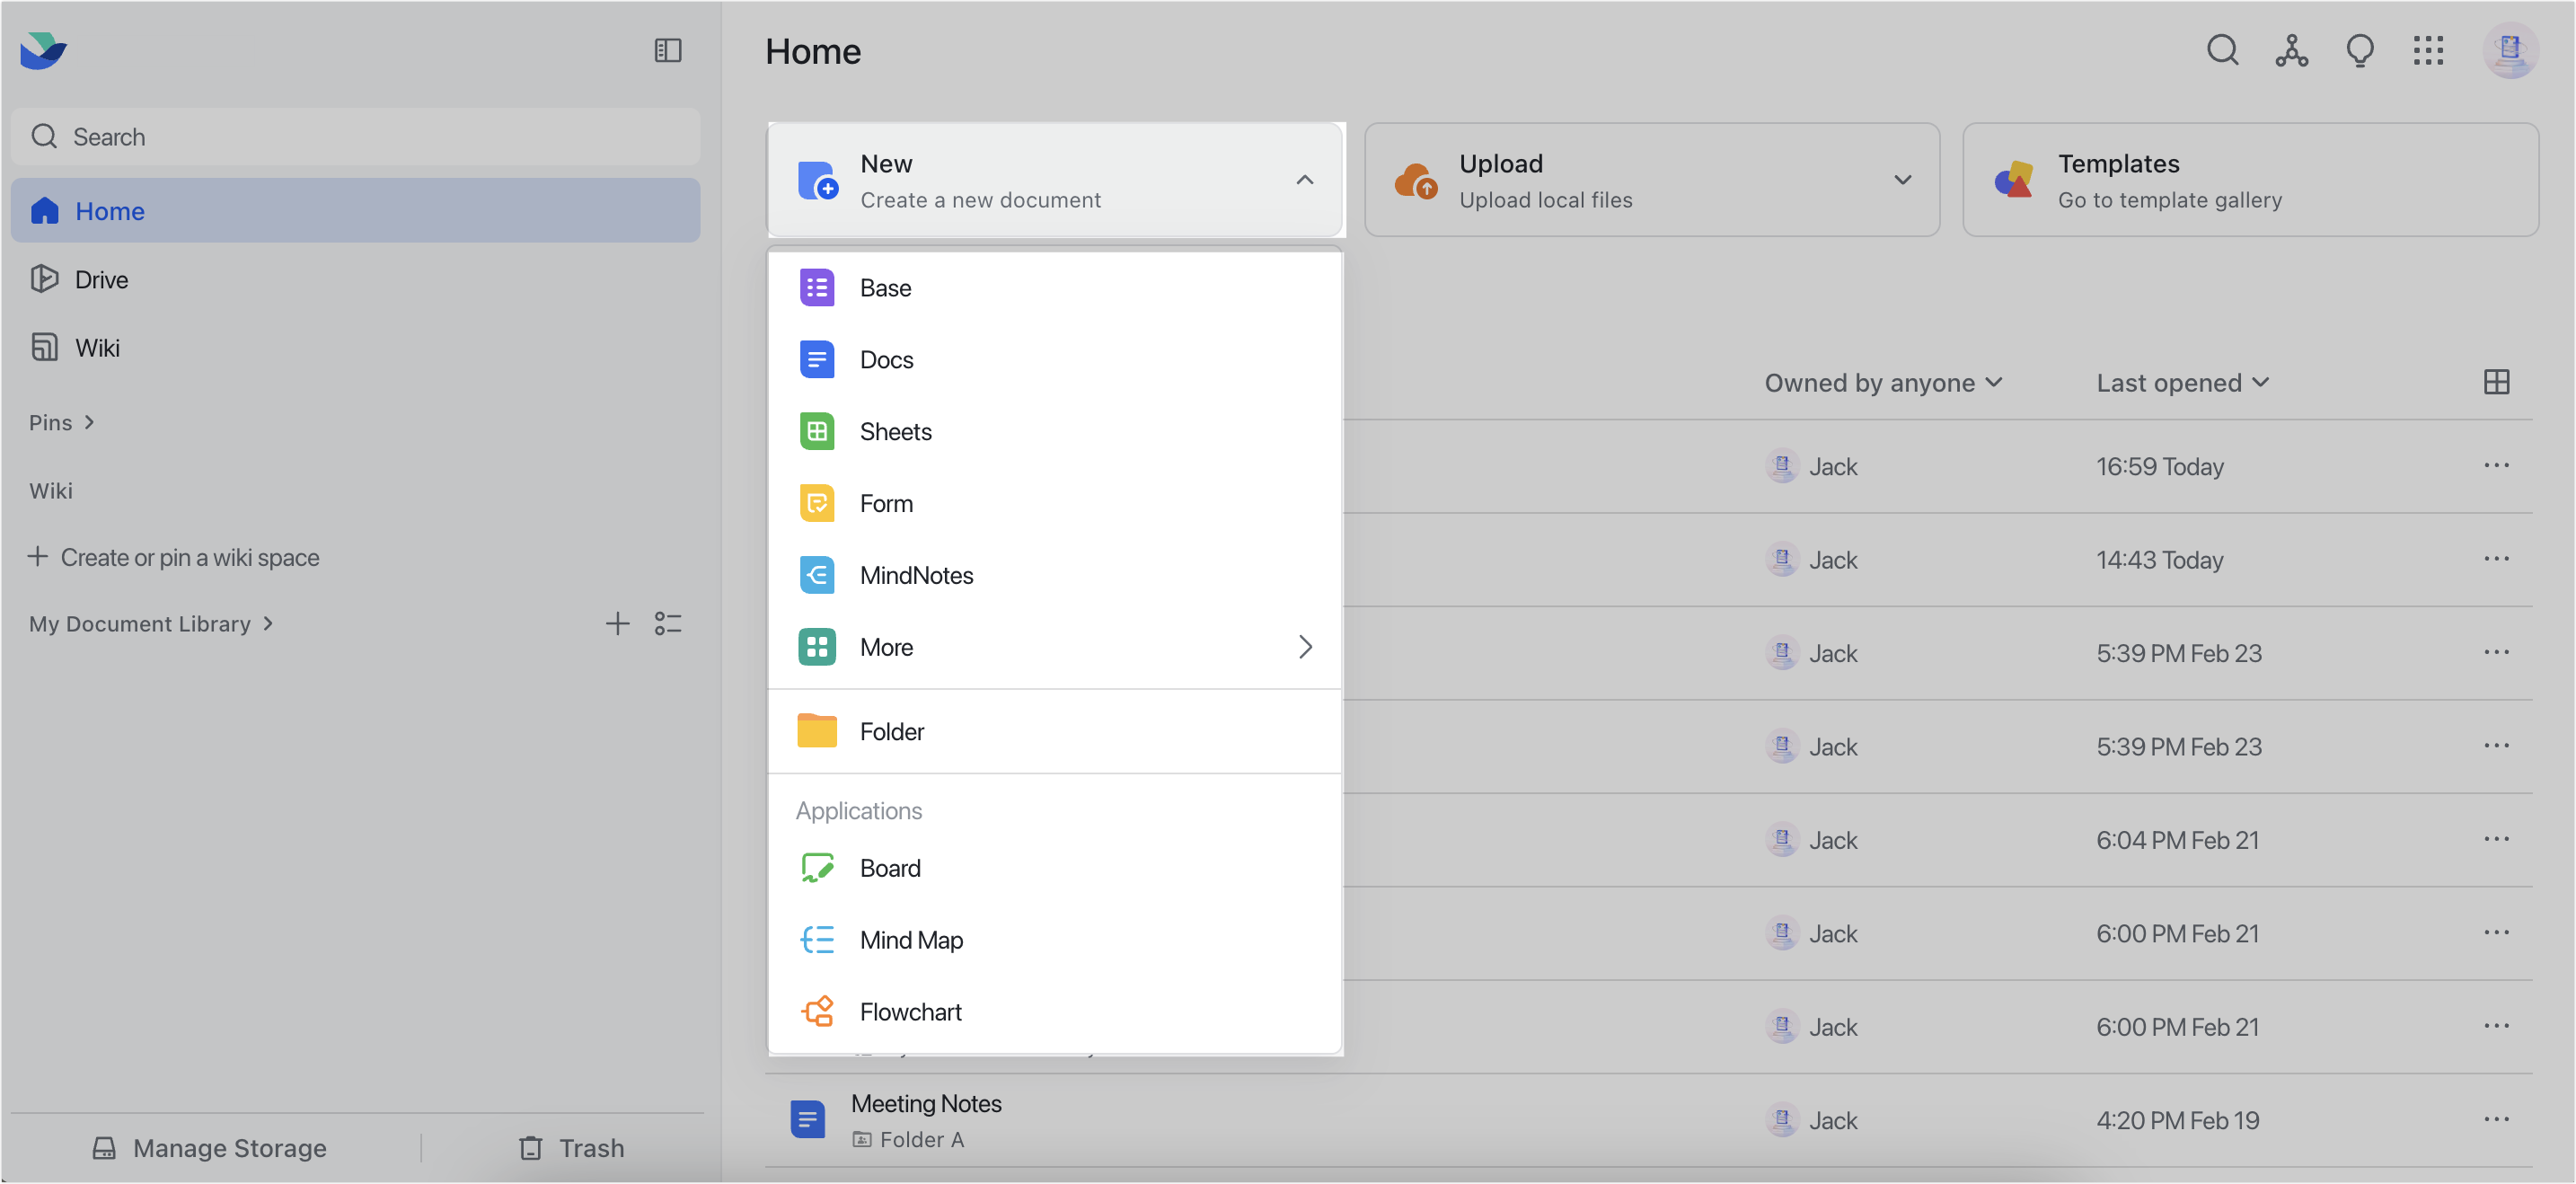Open more options for the 4:20 PM row's neighbor at 6:00 PM Feb 21 above Meeting Notes
The image size is (2576, 1184).
pos(2495,1026)
